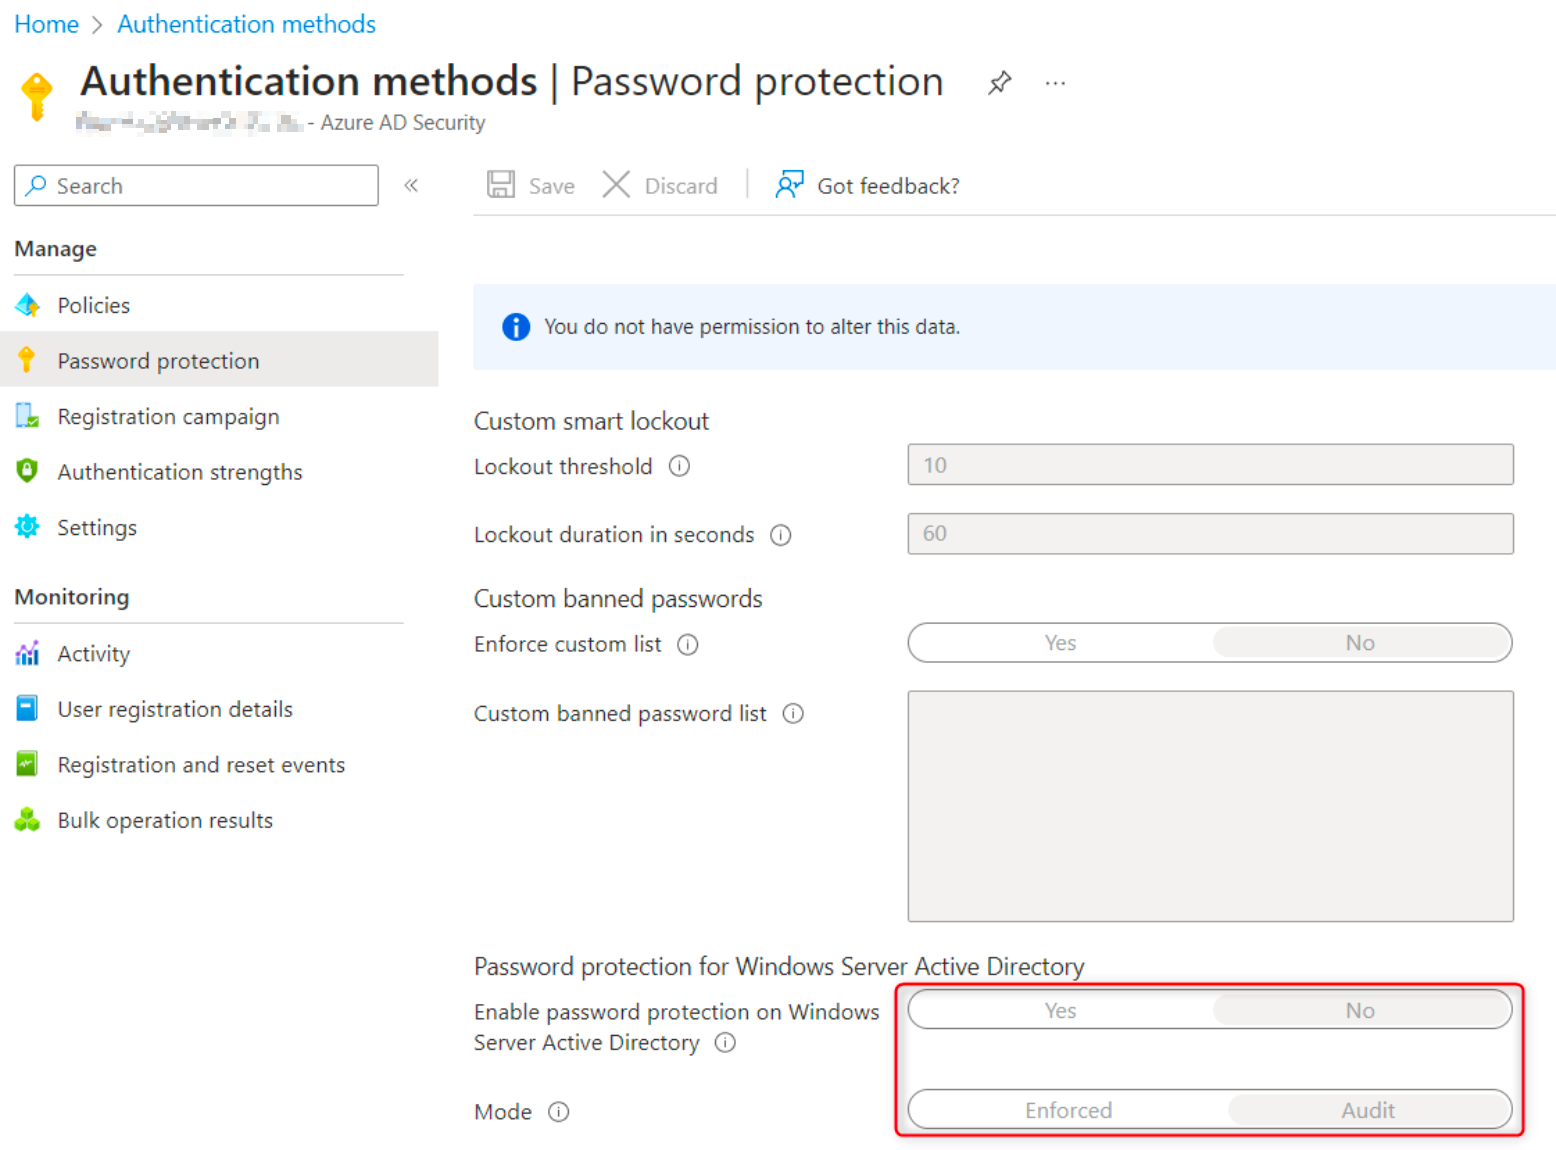Open Settings via its gear icon
The height and width of the screenshot is (1150, 1556).
click(27, 527)
